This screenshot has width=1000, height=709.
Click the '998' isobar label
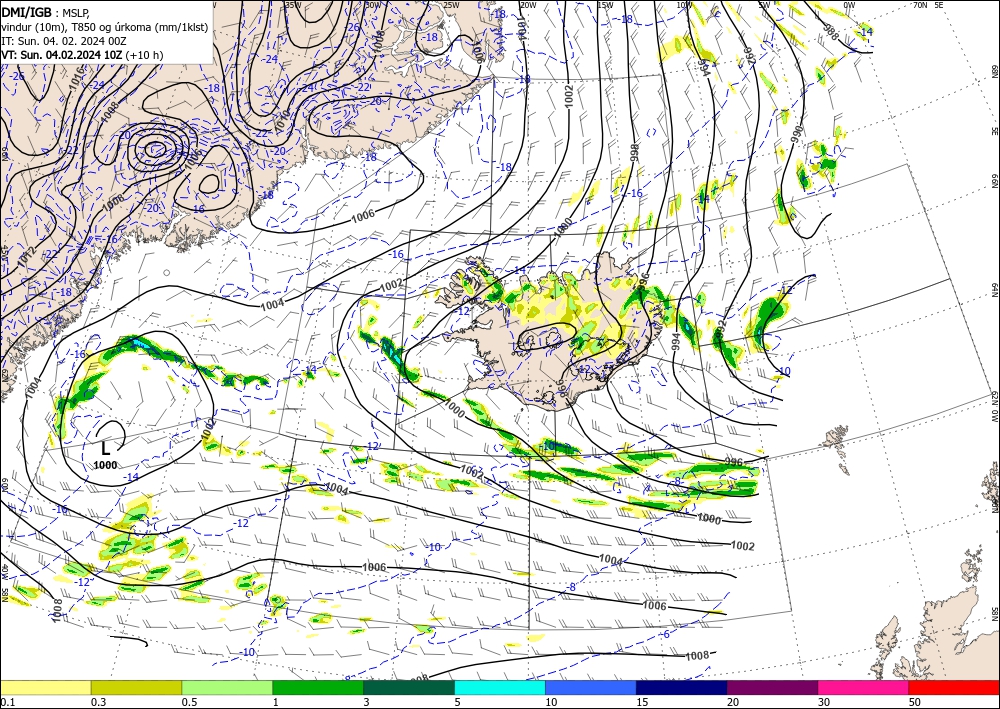[634, 152]
